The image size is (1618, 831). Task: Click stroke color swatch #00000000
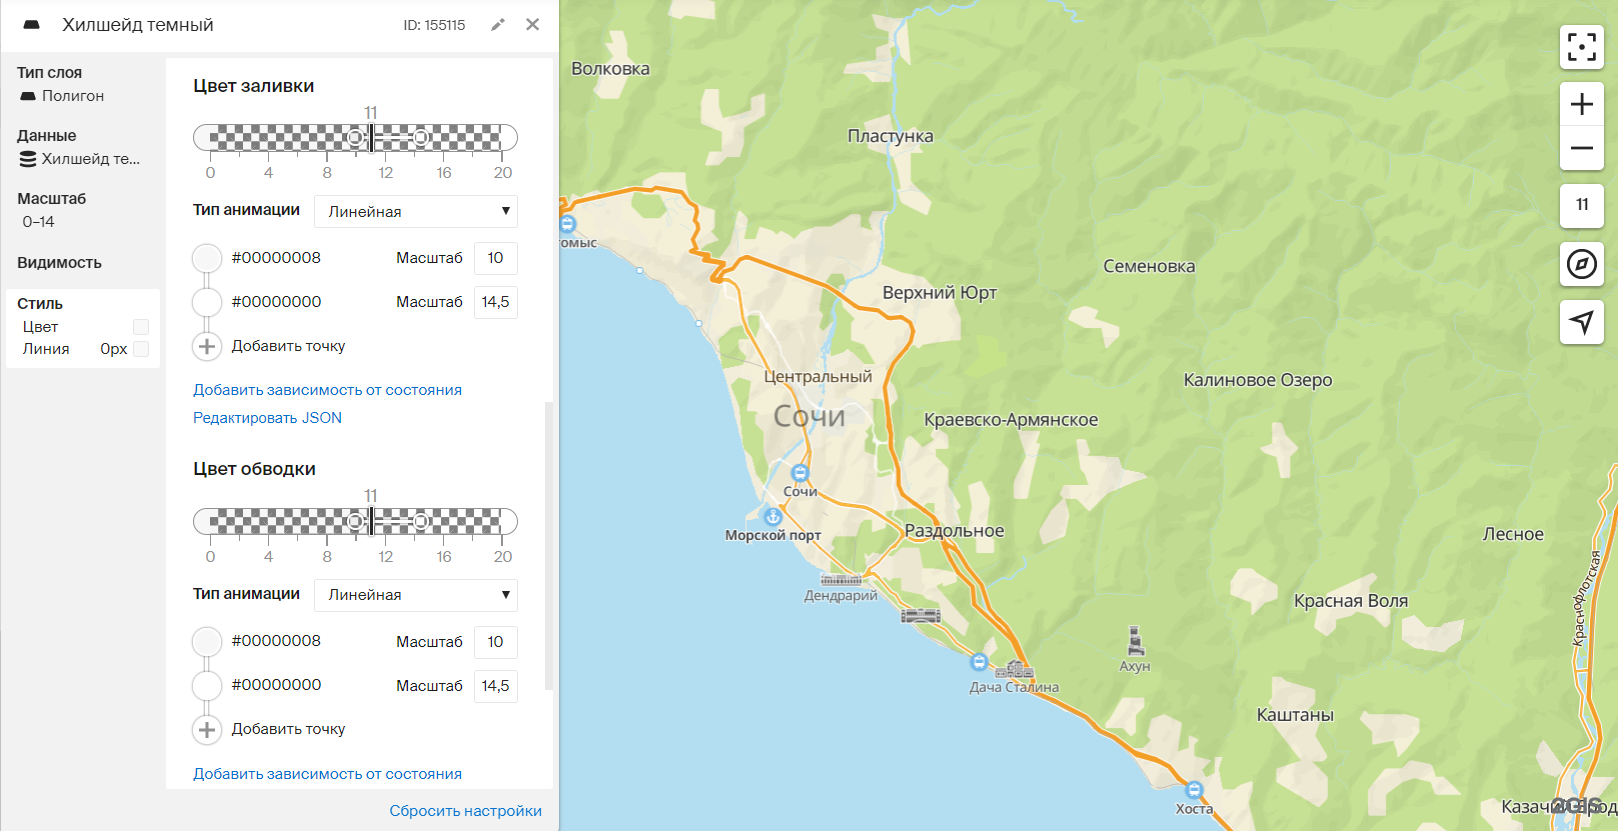click(x=207, y=686)
